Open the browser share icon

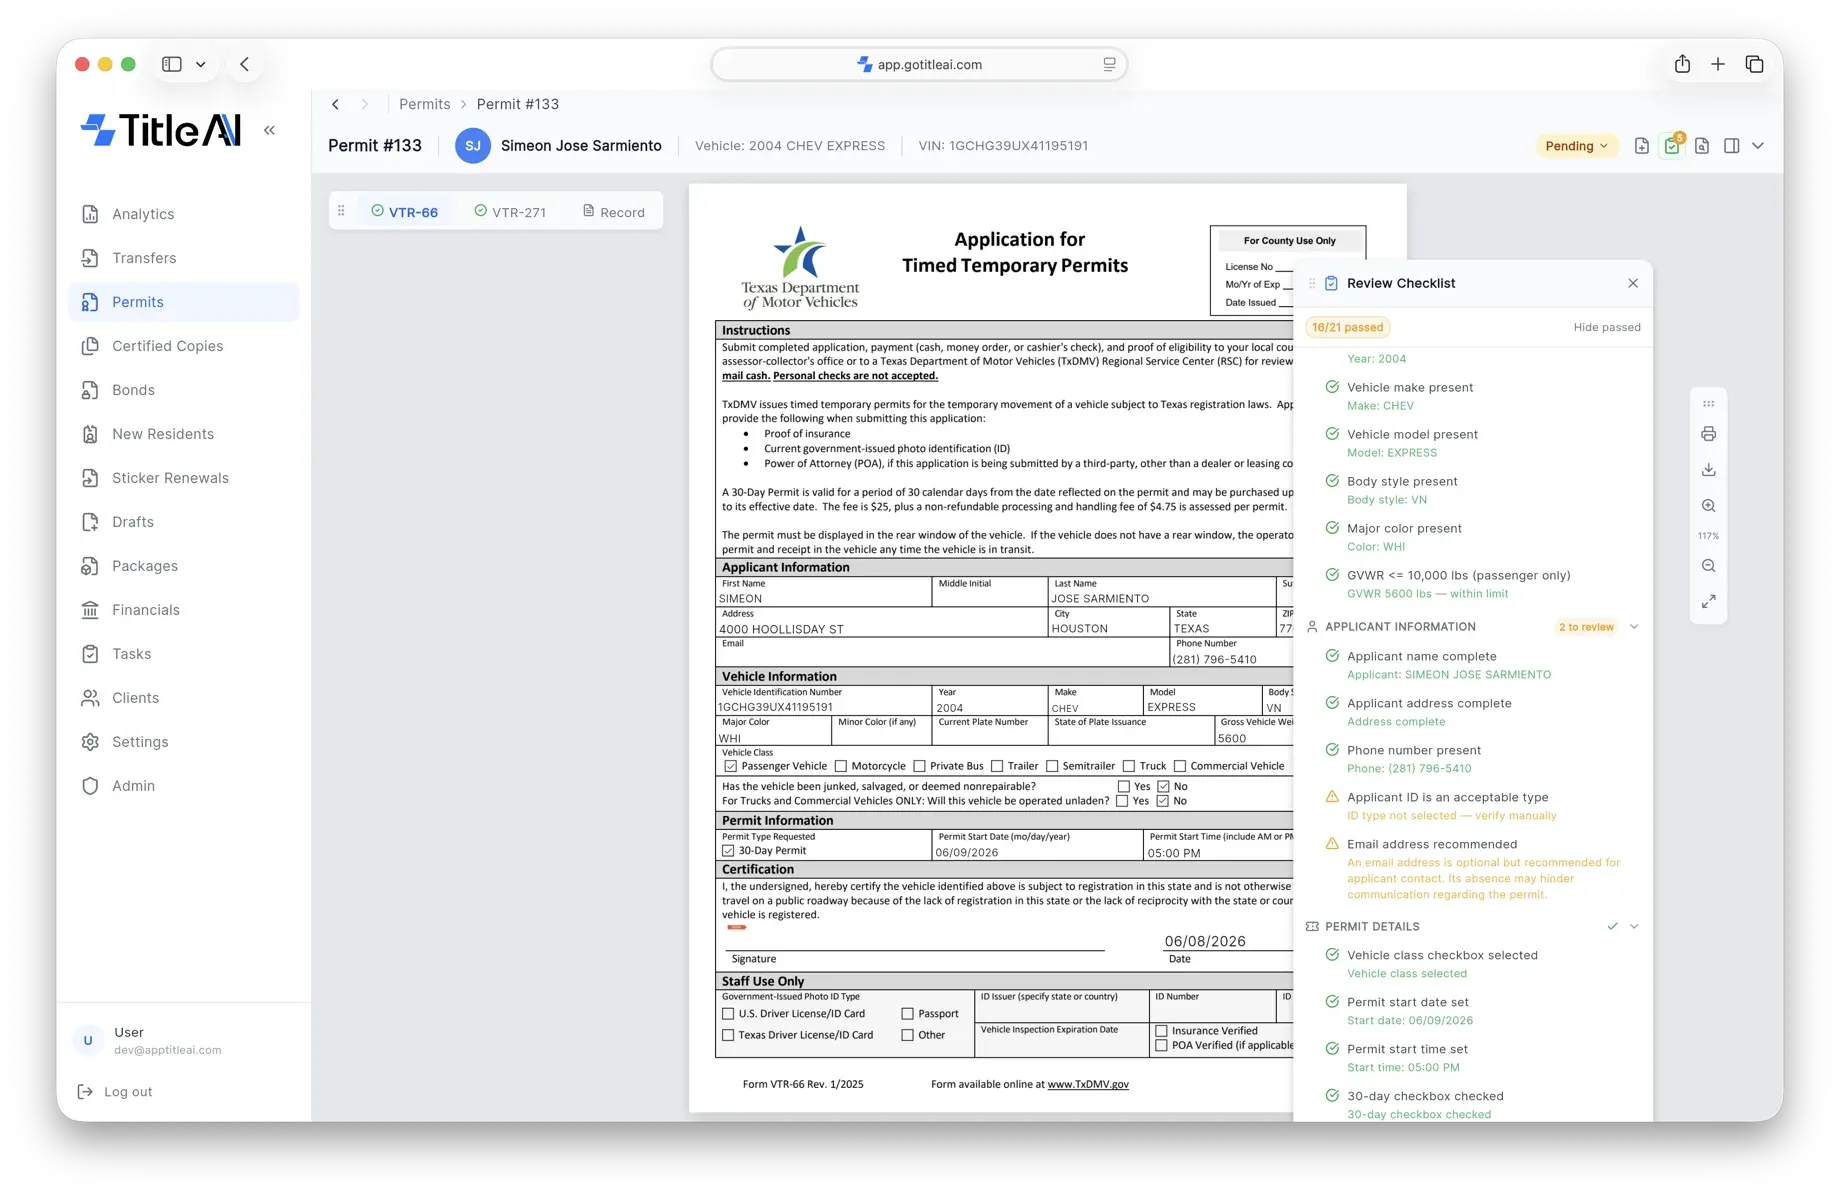(1682, 64)
